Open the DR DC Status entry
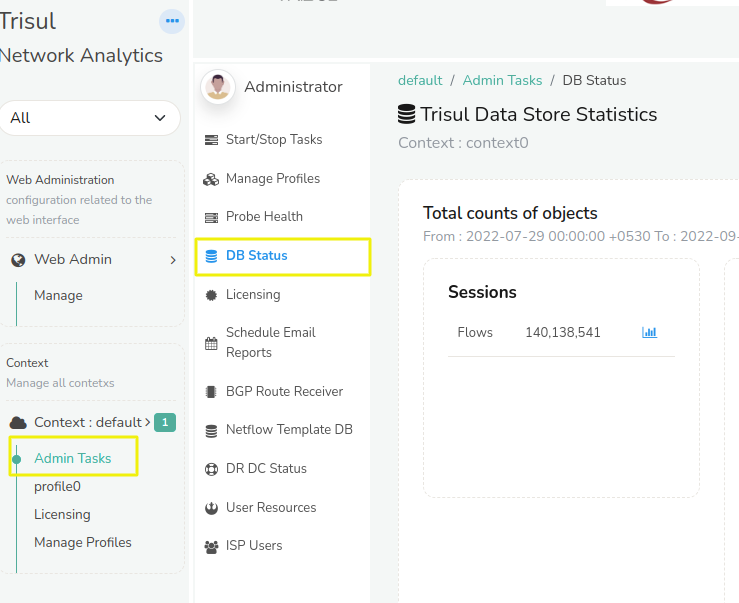 pyautogui.click(x=266, y=469)
